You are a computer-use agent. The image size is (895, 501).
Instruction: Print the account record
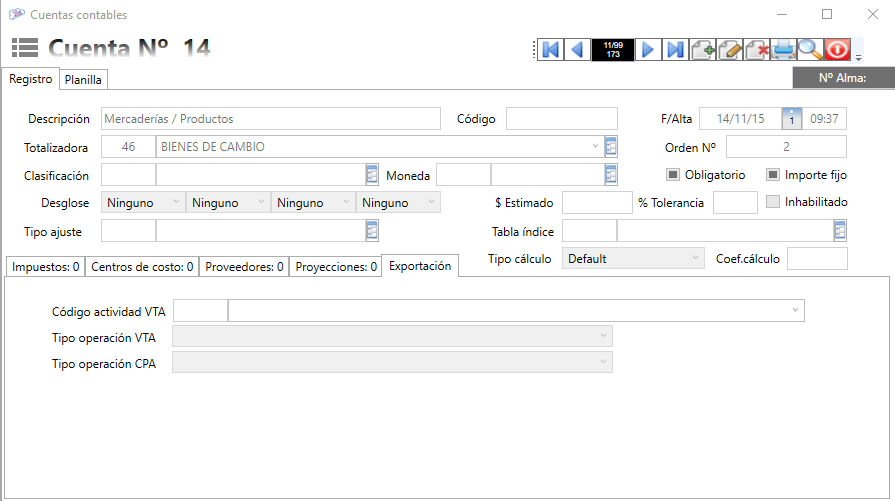pos(783,49)
